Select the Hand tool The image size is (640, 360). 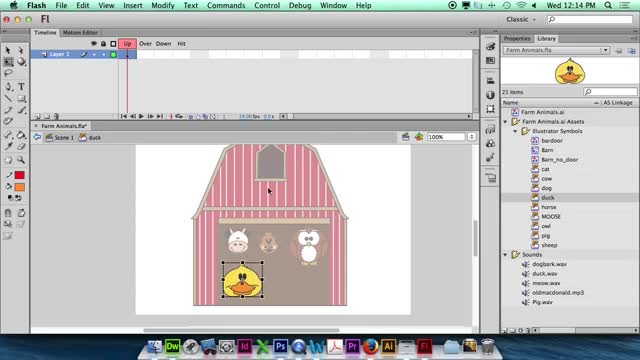coord(8,160)
